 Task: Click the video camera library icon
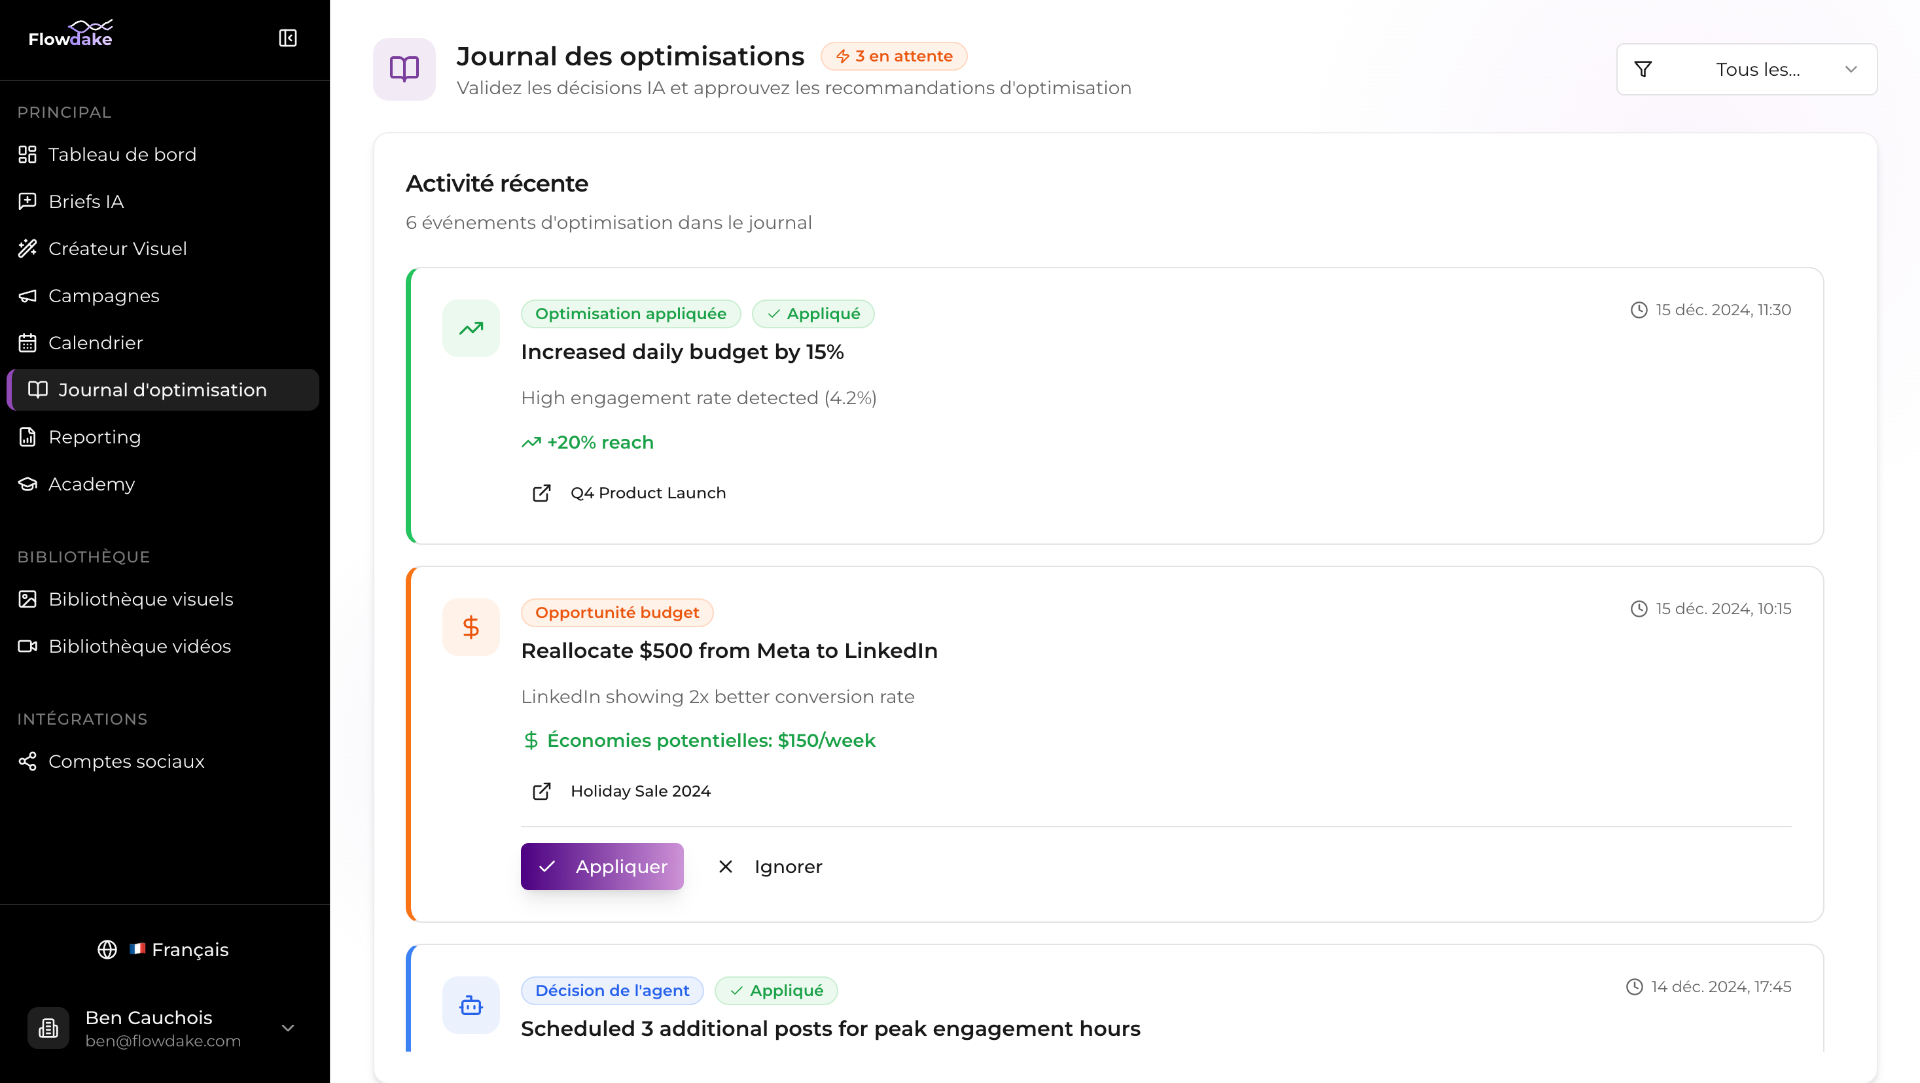28,646
